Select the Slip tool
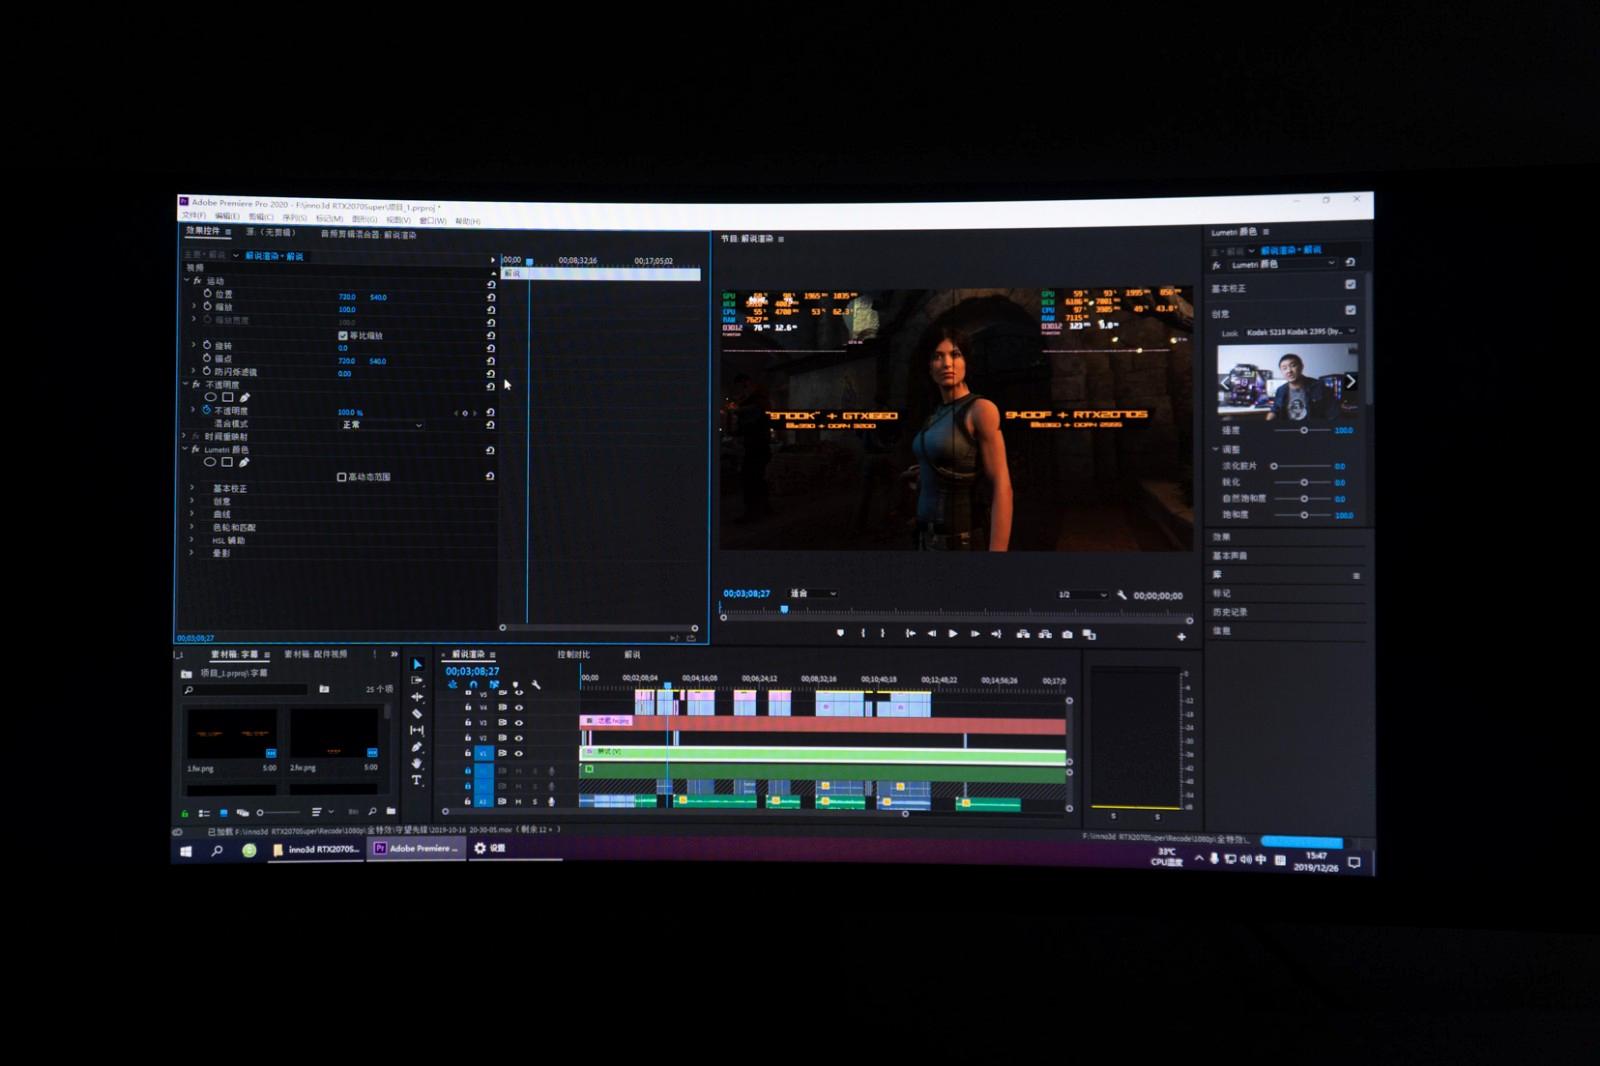Screen dimensions: 1600x1066 coord(418,731)
